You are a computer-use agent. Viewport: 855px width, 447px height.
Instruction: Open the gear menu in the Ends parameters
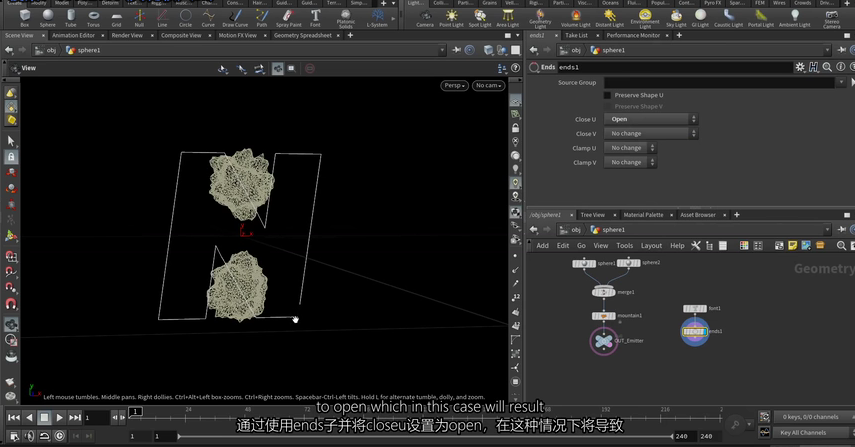point(799,67)
